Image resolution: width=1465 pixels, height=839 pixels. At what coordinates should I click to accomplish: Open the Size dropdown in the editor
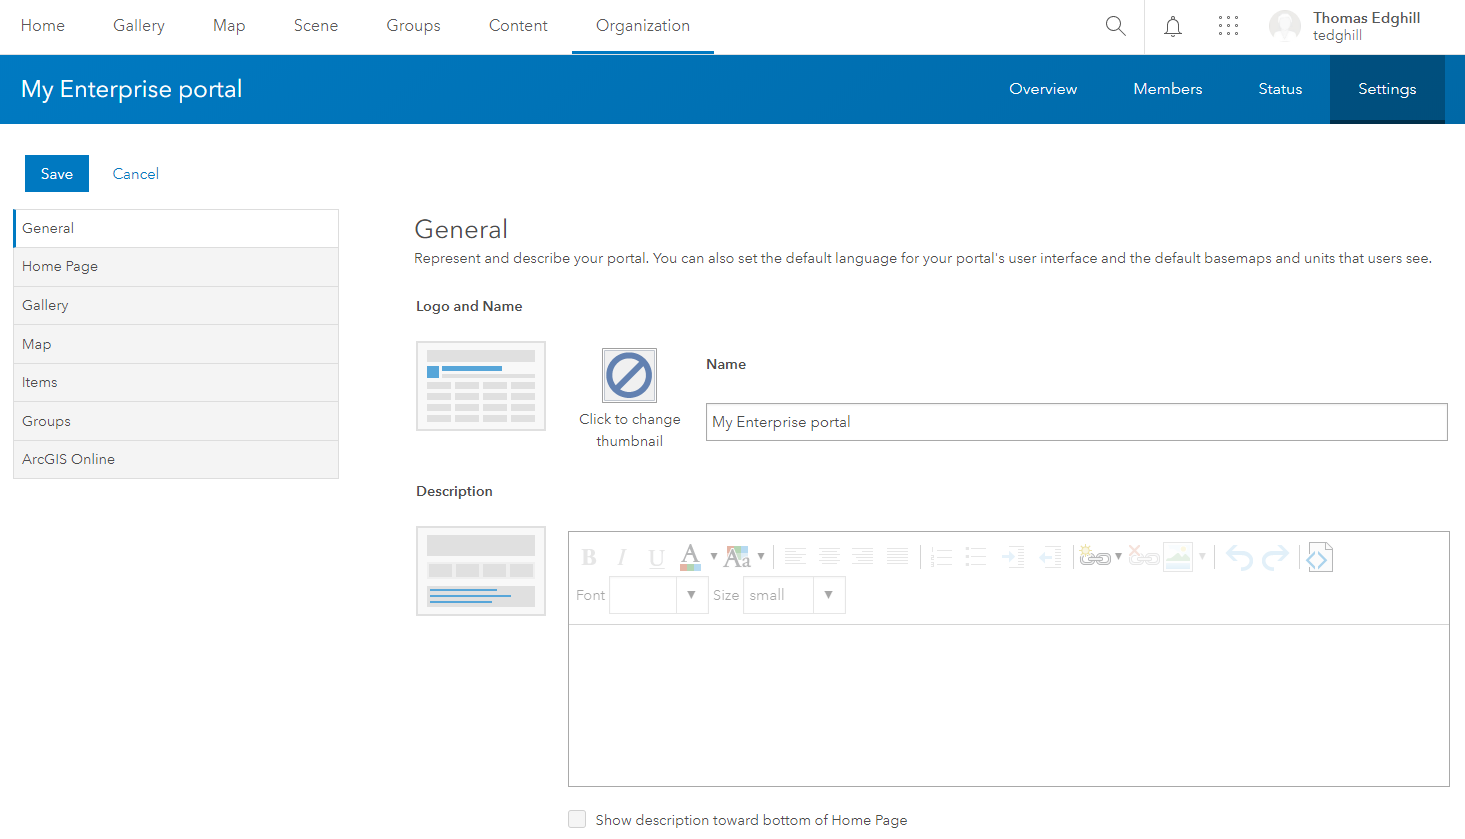click(828, 594)
